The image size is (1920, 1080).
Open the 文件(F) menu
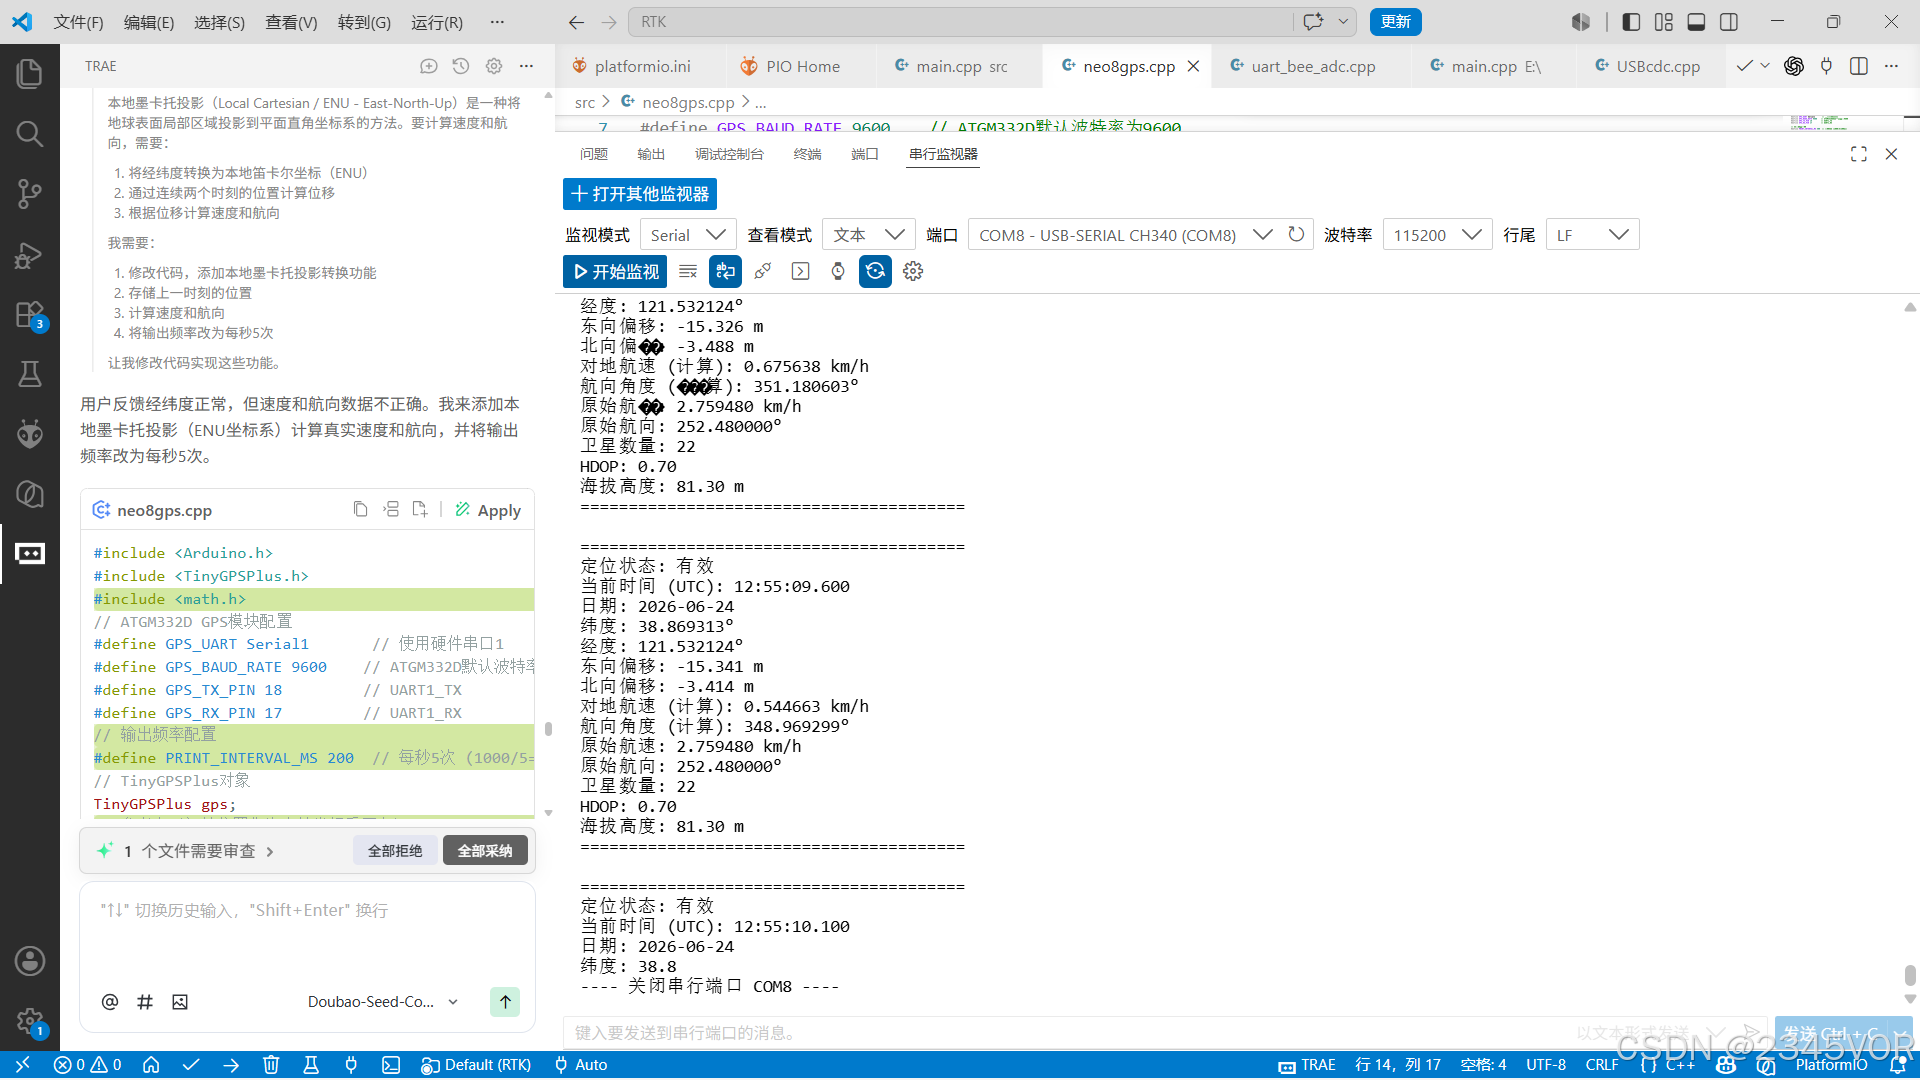(x=79, y=22)
